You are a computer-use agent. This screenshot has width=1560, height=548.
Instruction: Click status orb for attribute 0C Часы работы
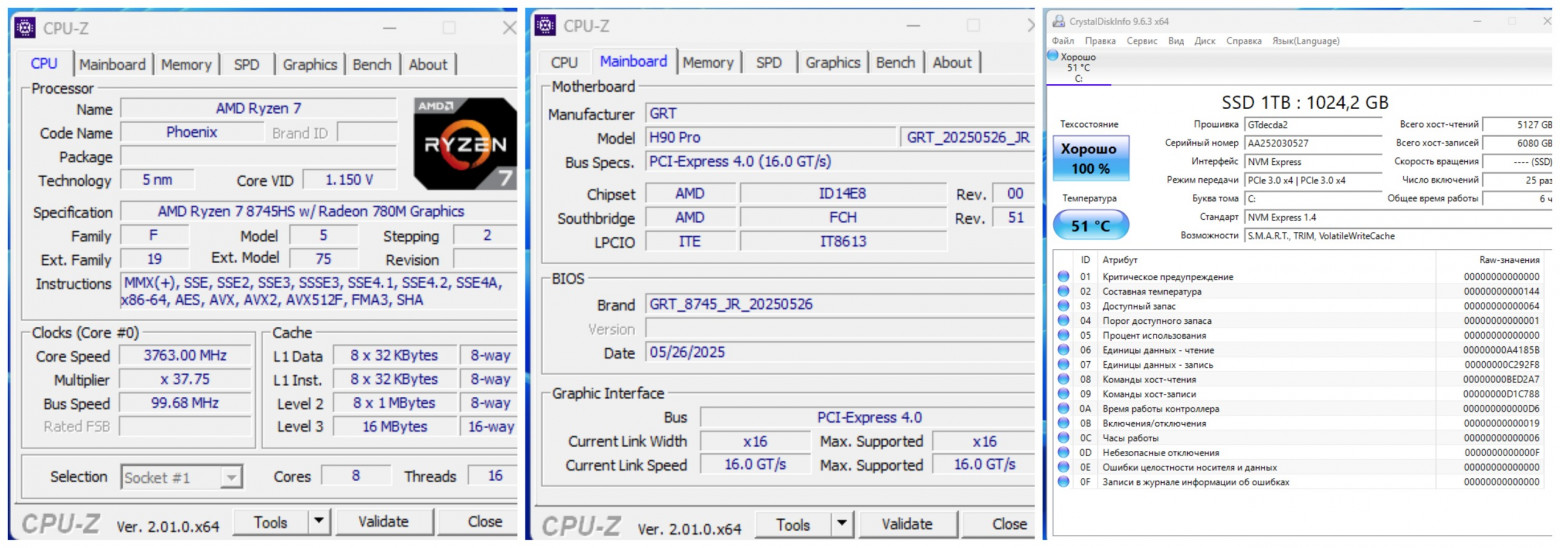click(x=1063, y=438)
